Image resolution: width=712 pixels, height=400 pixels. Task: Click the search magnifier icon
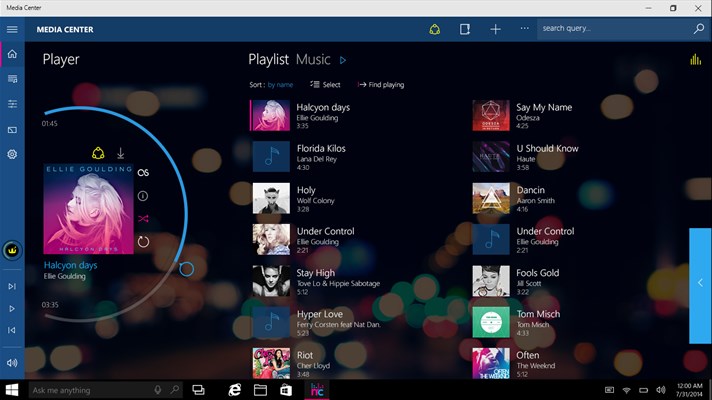pyautogui.click(x=699, y=29)
